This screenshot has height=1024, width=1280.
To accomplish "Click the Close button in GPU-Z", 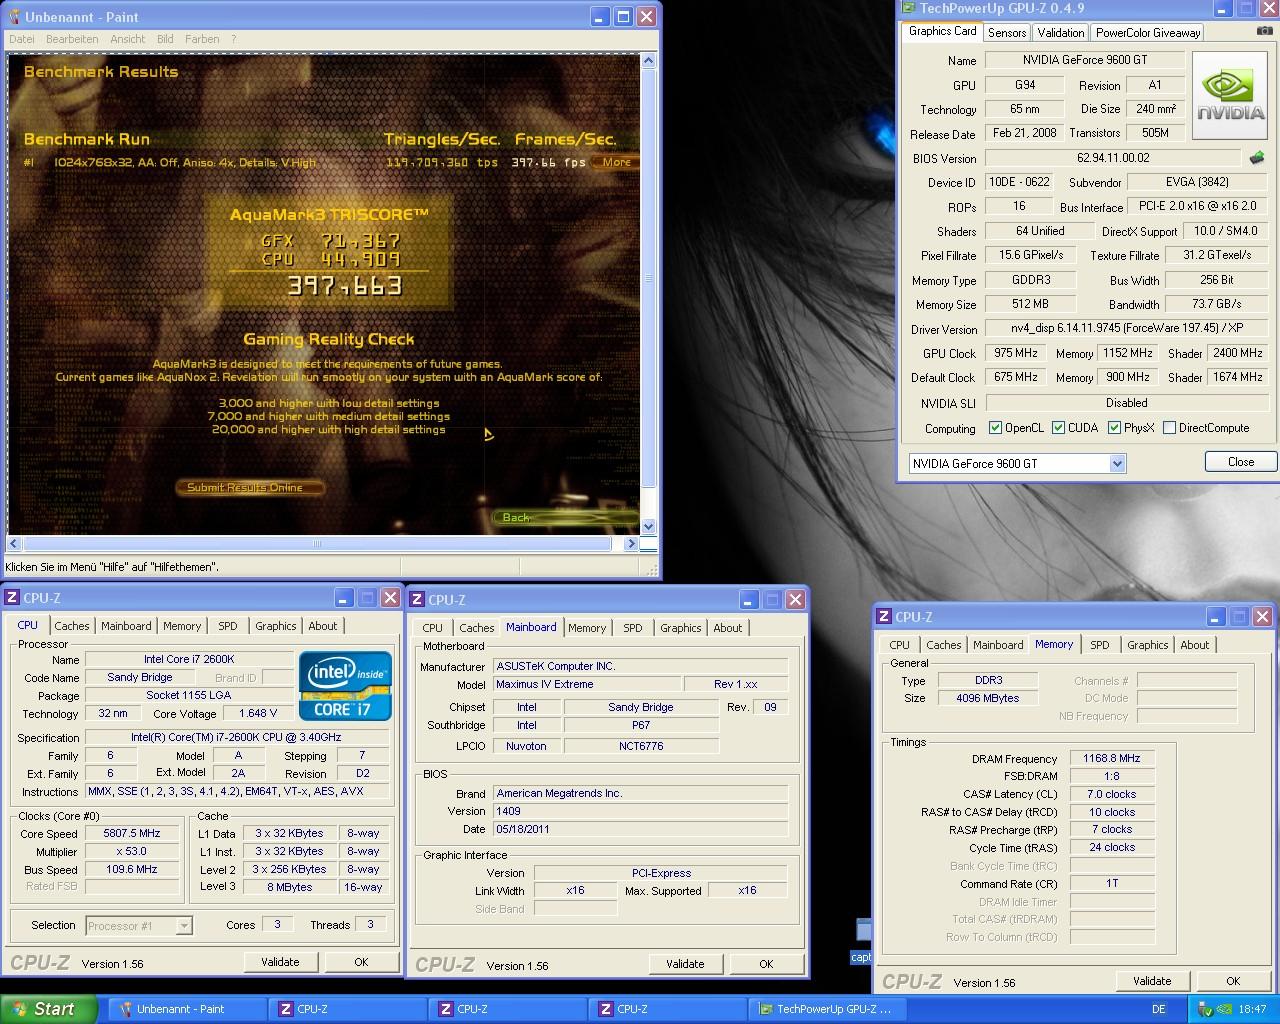I will (1241, 462).
